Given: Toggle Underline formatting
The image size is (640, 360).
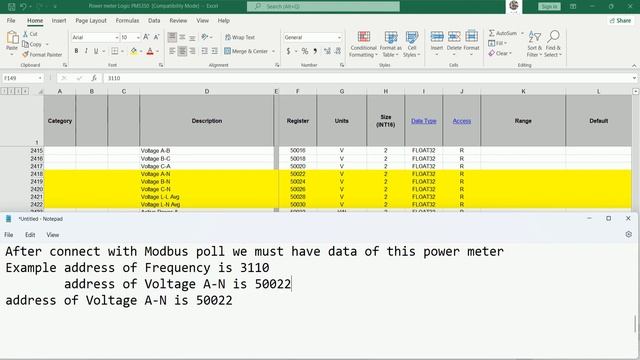Looking at the screenshot, I should point(96,51).
